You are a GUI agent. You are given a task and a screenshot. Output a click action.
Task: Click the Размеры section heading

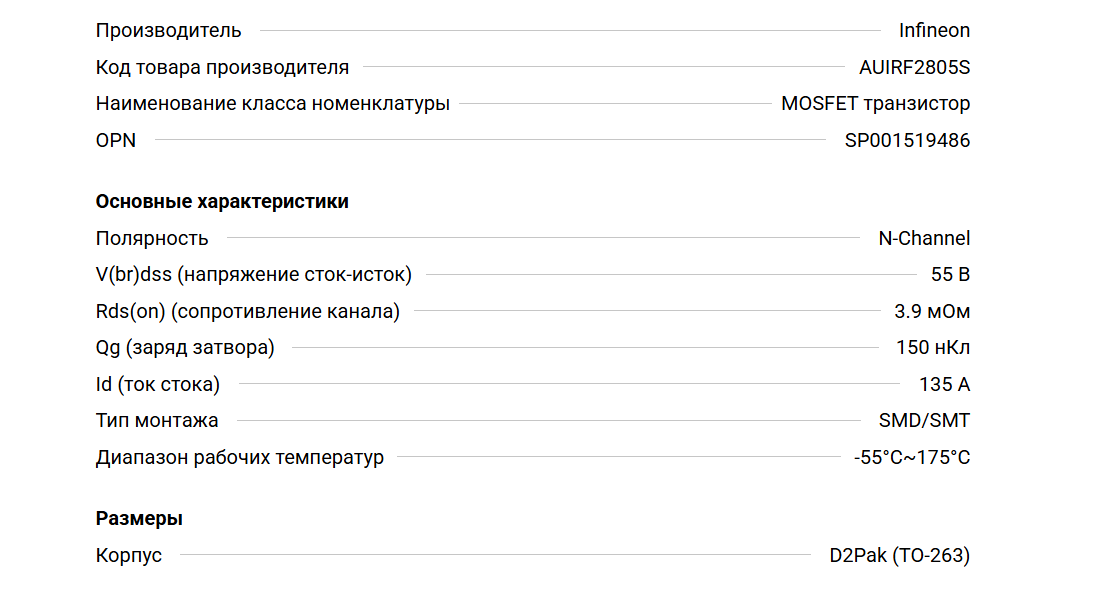point(139,518)
